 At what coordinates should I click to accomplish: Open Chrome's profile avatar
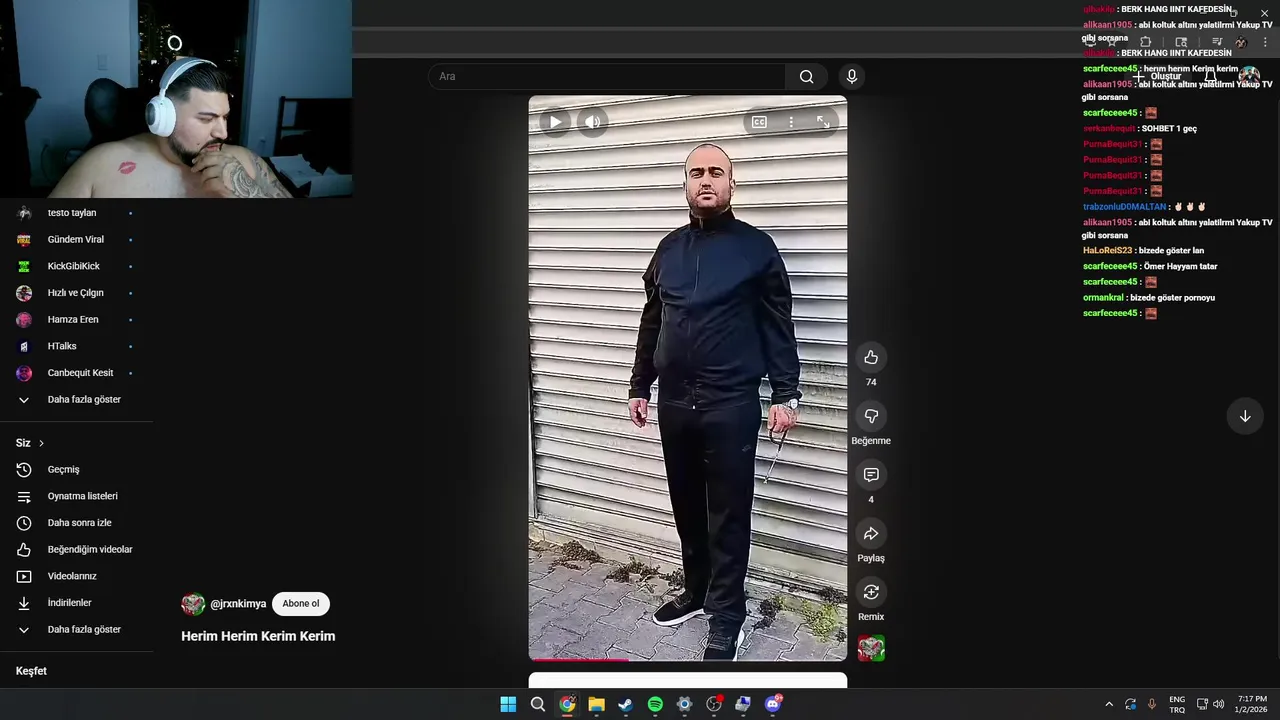point(1241,42)
